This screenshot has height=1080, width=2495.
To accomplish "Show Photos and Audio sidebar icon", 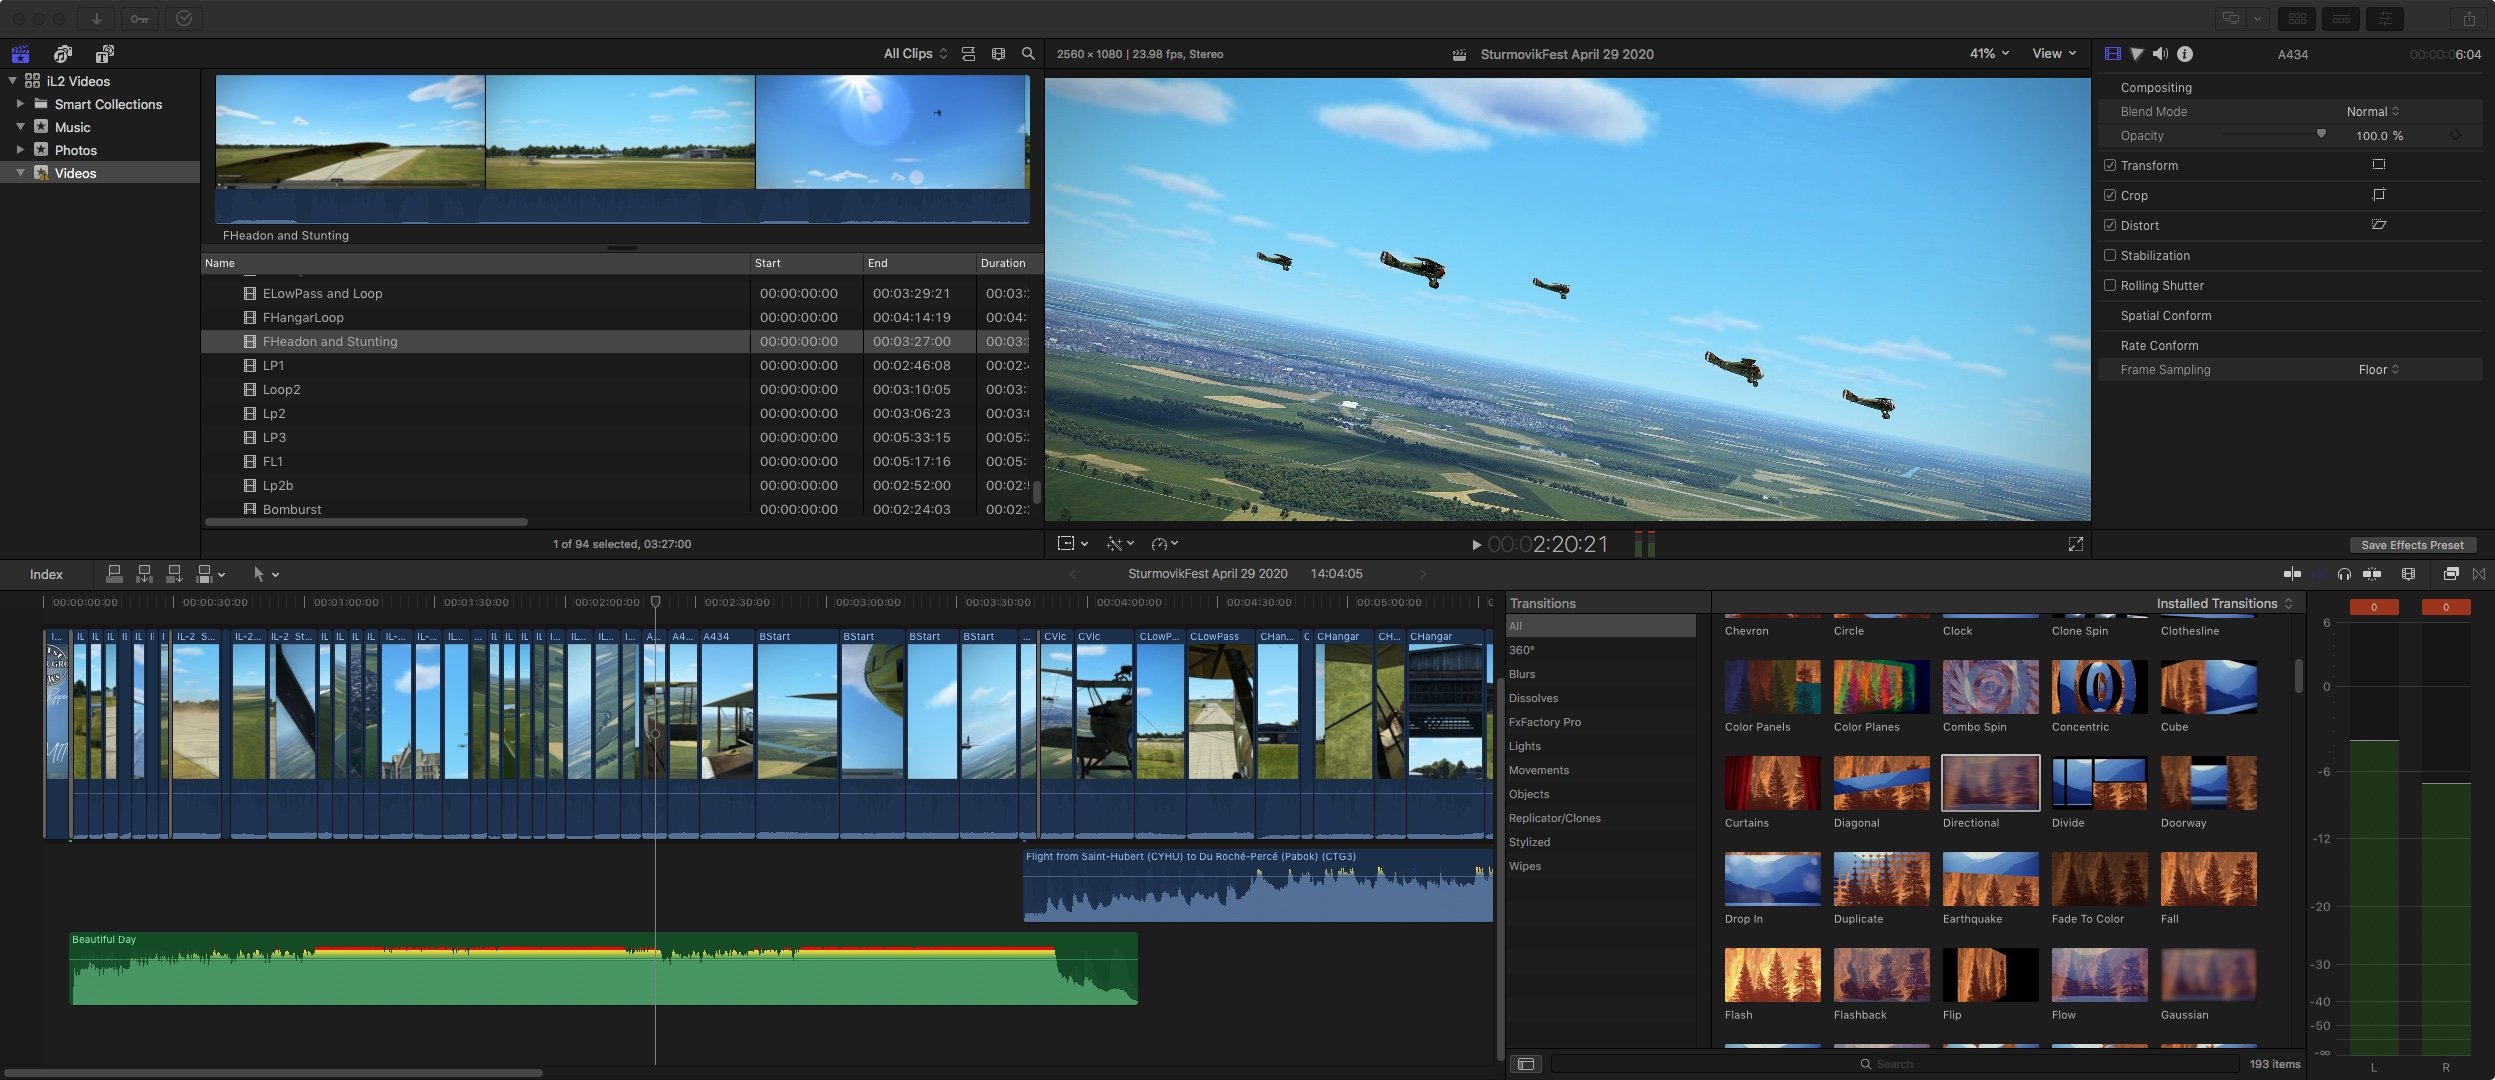I will (63, 54).
